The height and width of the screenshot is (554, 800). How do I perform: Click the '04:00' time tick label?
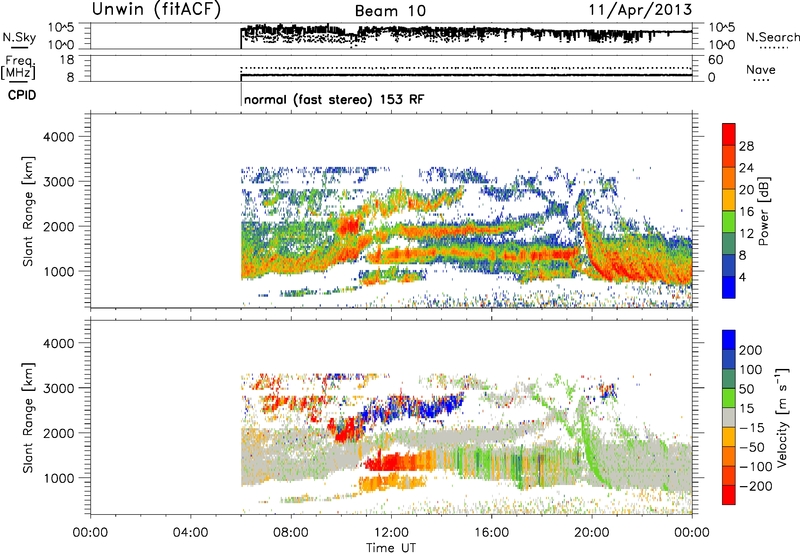pyautogui.click(x=190, y=533)
